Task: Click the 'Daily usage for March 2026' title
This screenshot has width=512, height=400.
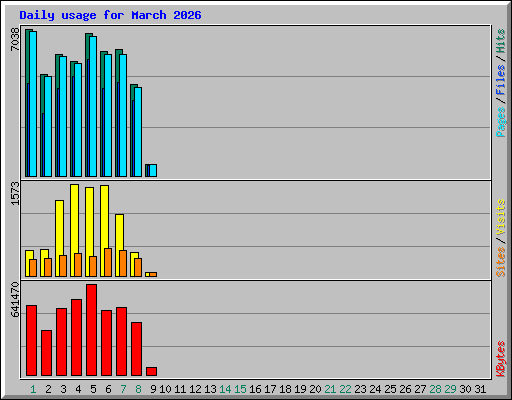Action: pos(110,15)
